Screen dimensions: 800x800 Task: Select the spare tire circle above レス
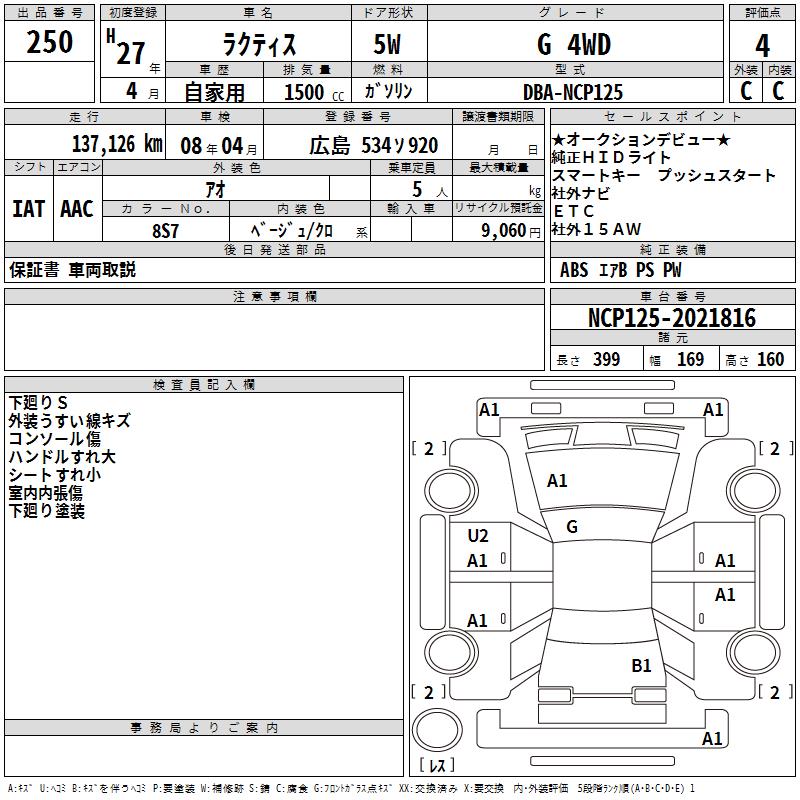[x=437, y=730]
